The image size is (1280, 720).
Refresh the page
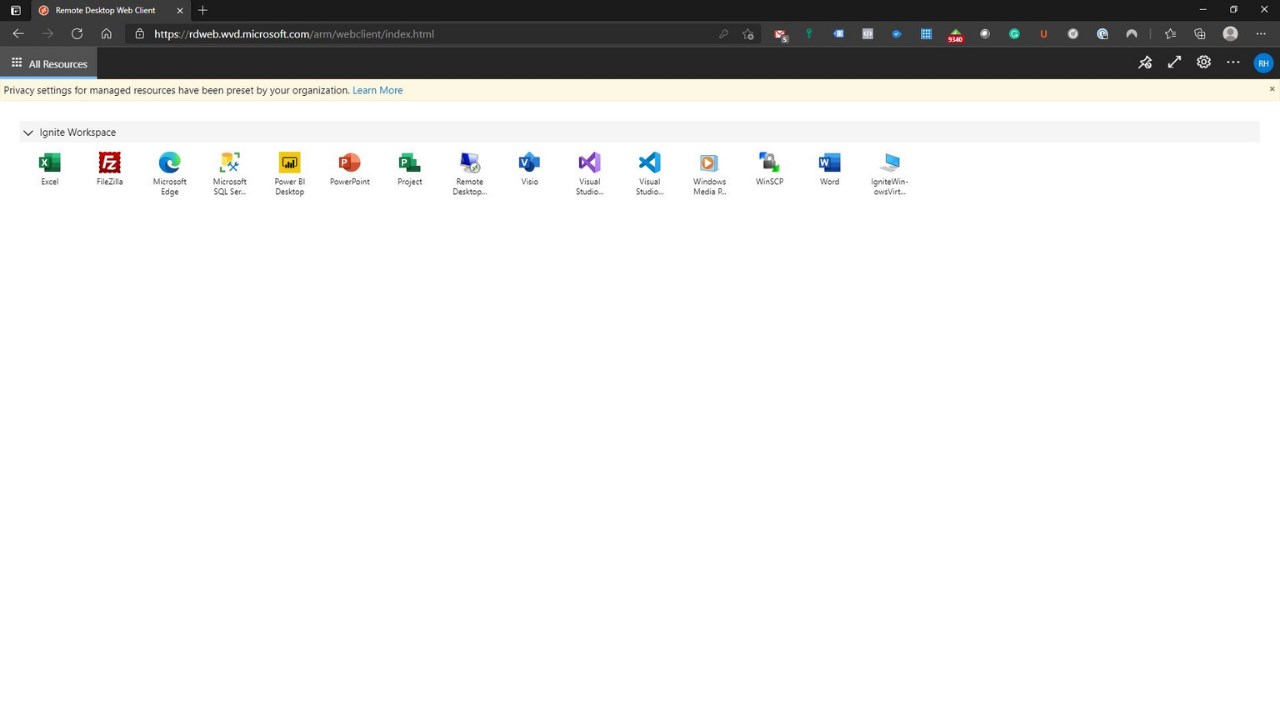(77, 33)
